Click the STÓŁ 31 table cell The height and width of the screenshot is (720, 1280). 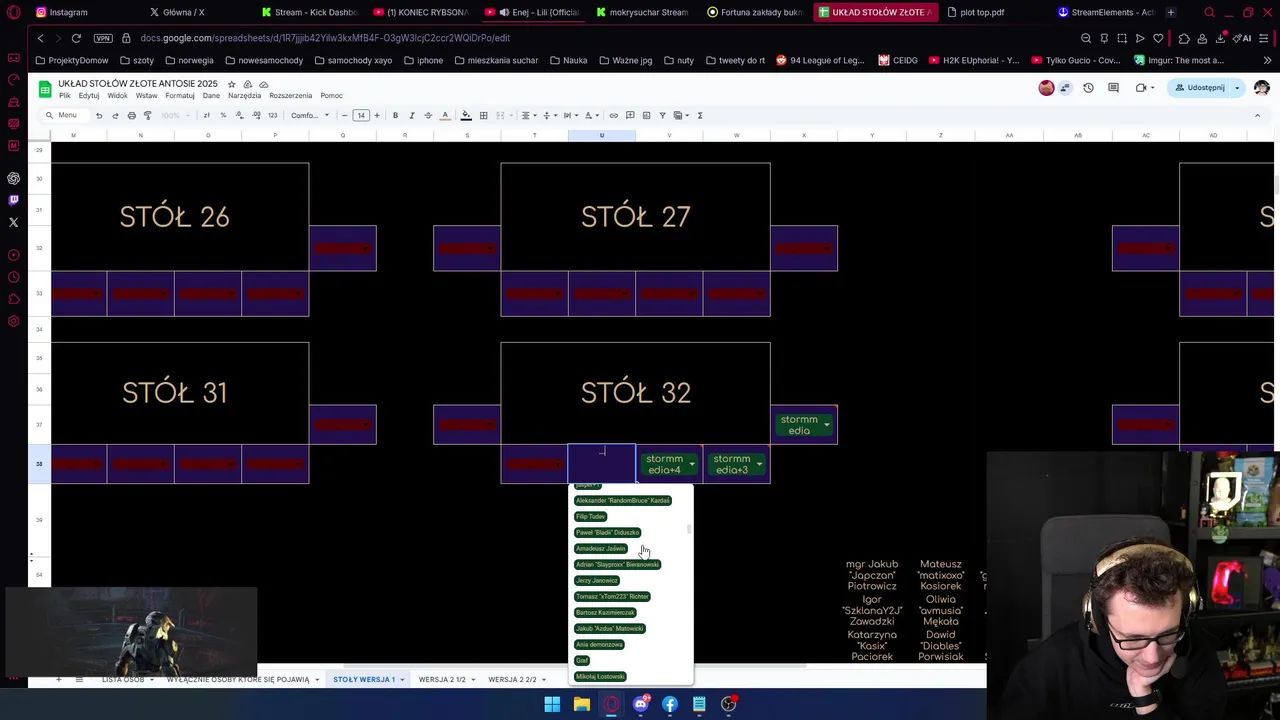click(x=174, y=393)
